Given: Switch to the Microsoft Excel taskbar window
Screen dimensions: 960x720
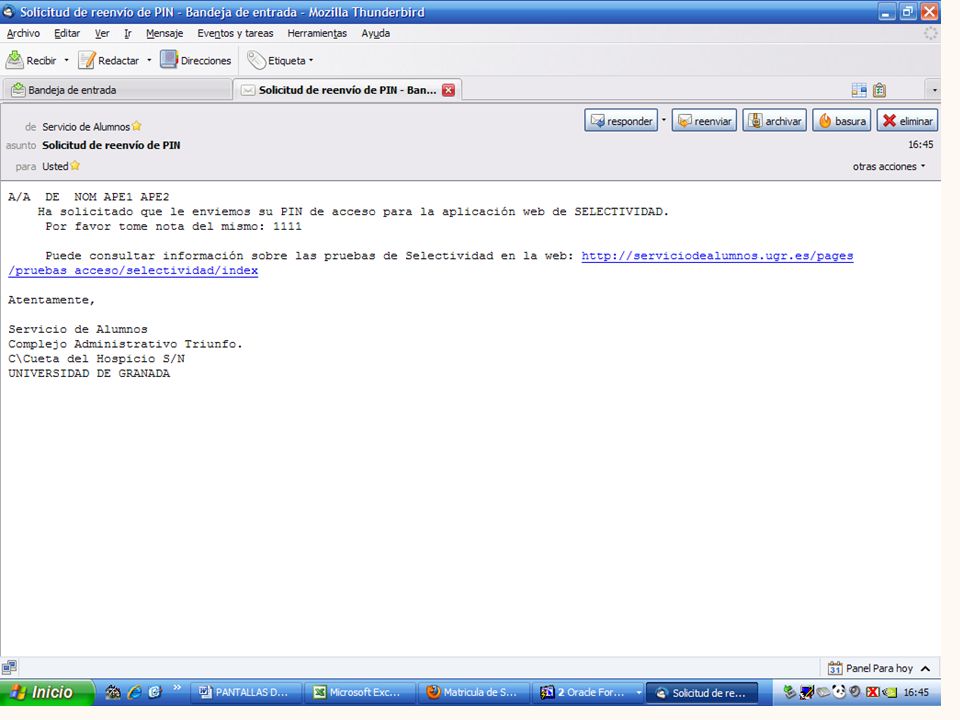Looking at the screenshot, I should 359,692.
